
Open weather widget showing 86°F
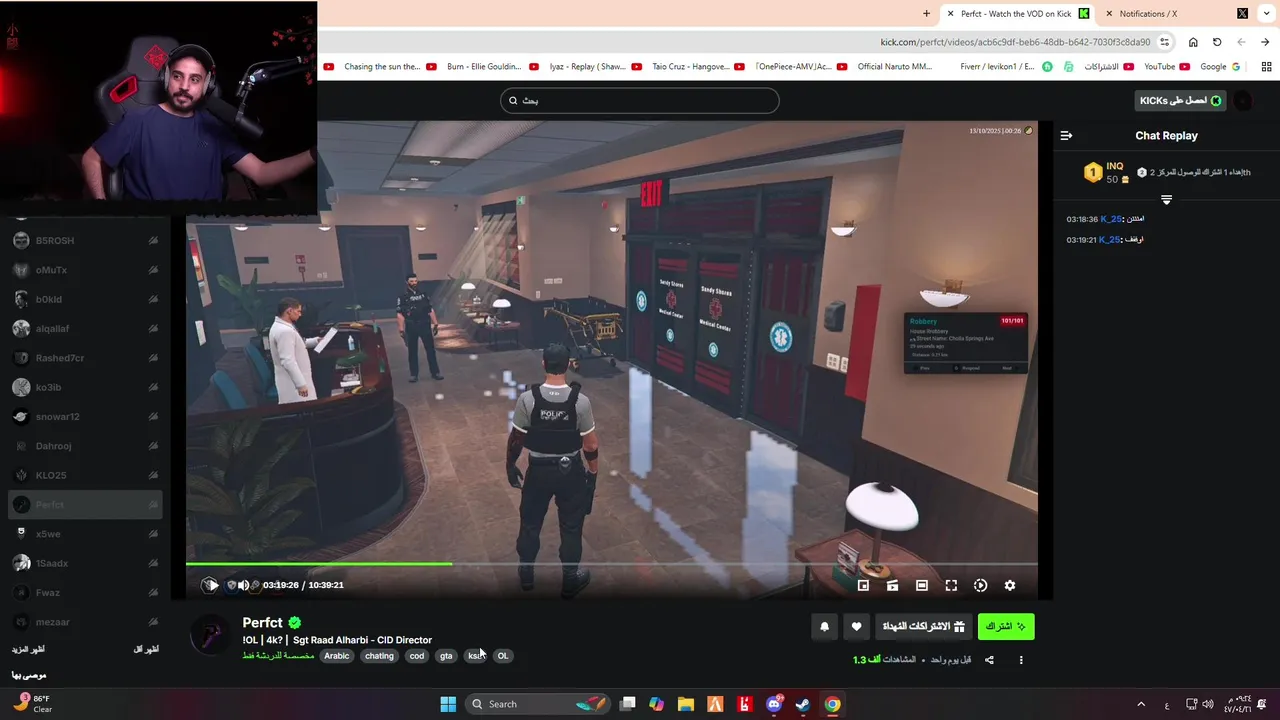click(x=32, y=704)
